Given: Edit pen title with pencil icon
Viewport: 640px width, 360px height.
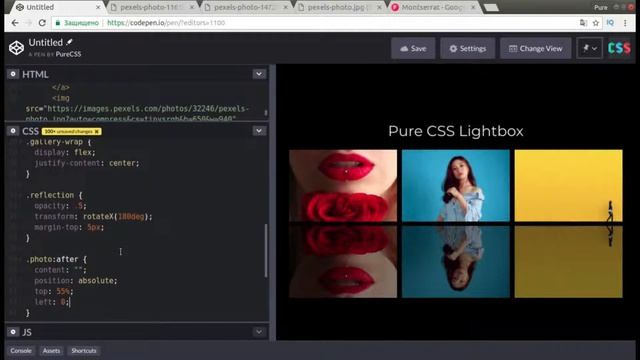Looking at the screenshot, I should pos(70,42).
